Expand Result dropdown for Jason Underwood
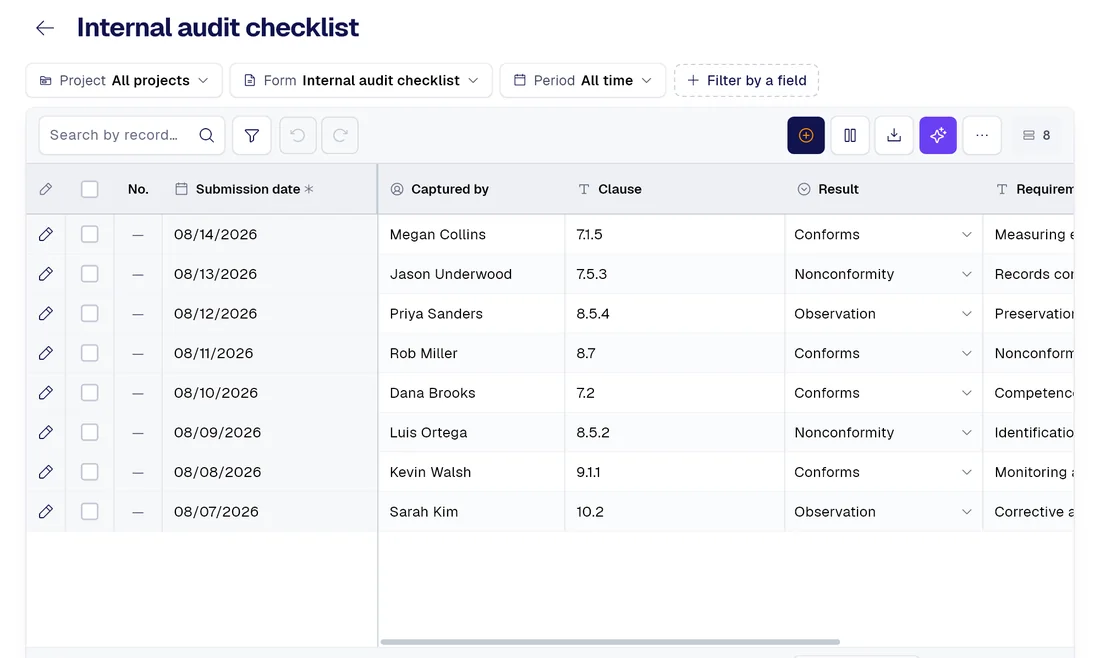The width and height of the screenshot is (1100, 658). [967, 274]
